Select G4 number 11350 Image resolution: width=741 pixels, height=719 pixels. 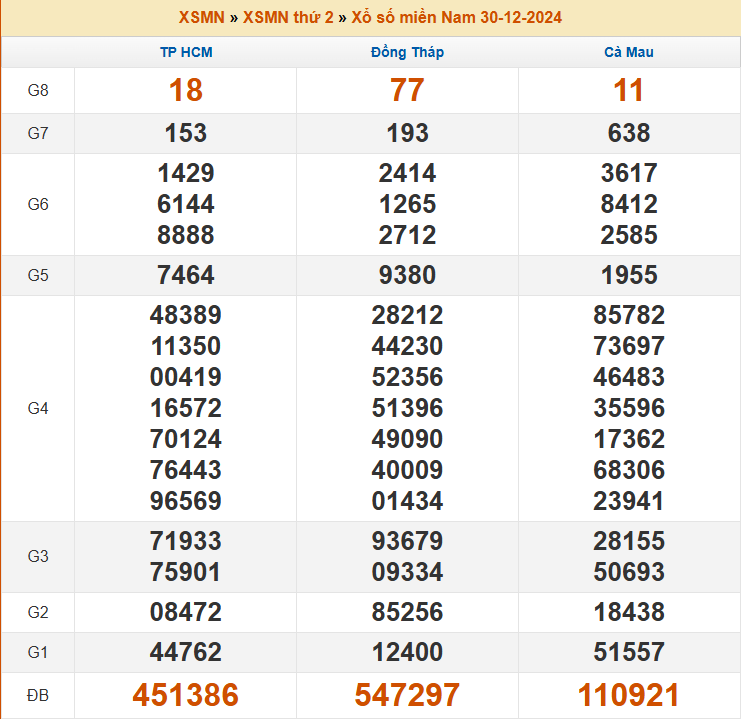pyautogui.click(x=186, y=346)
